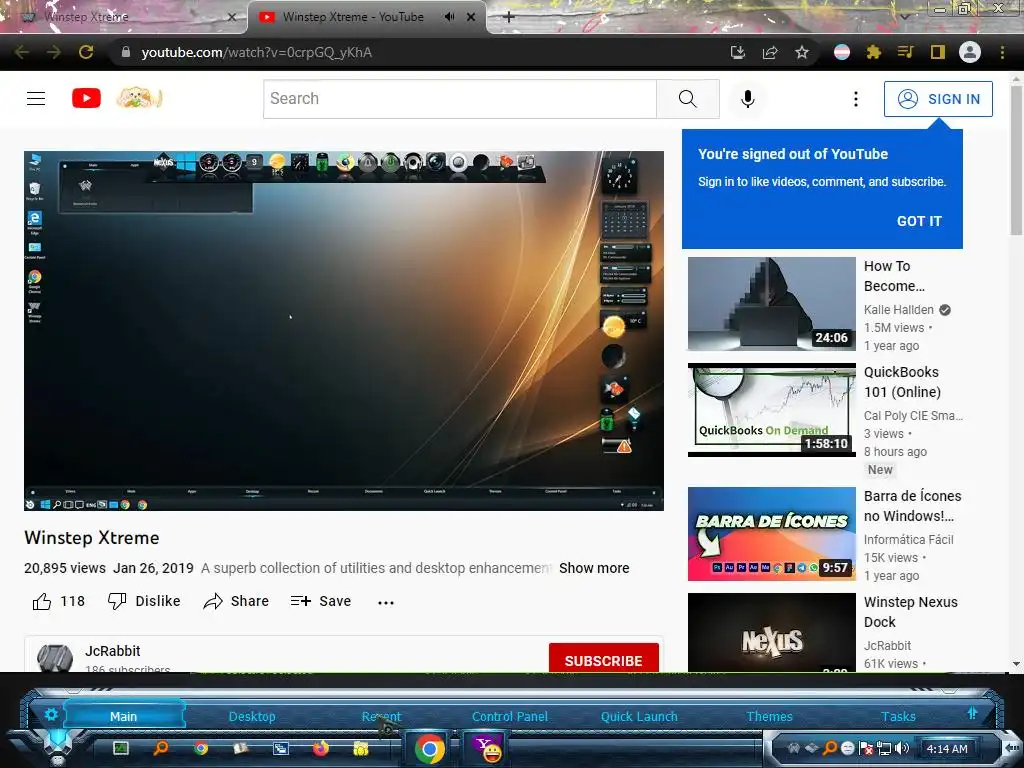Open the Share options for the video

pos(236,601)
